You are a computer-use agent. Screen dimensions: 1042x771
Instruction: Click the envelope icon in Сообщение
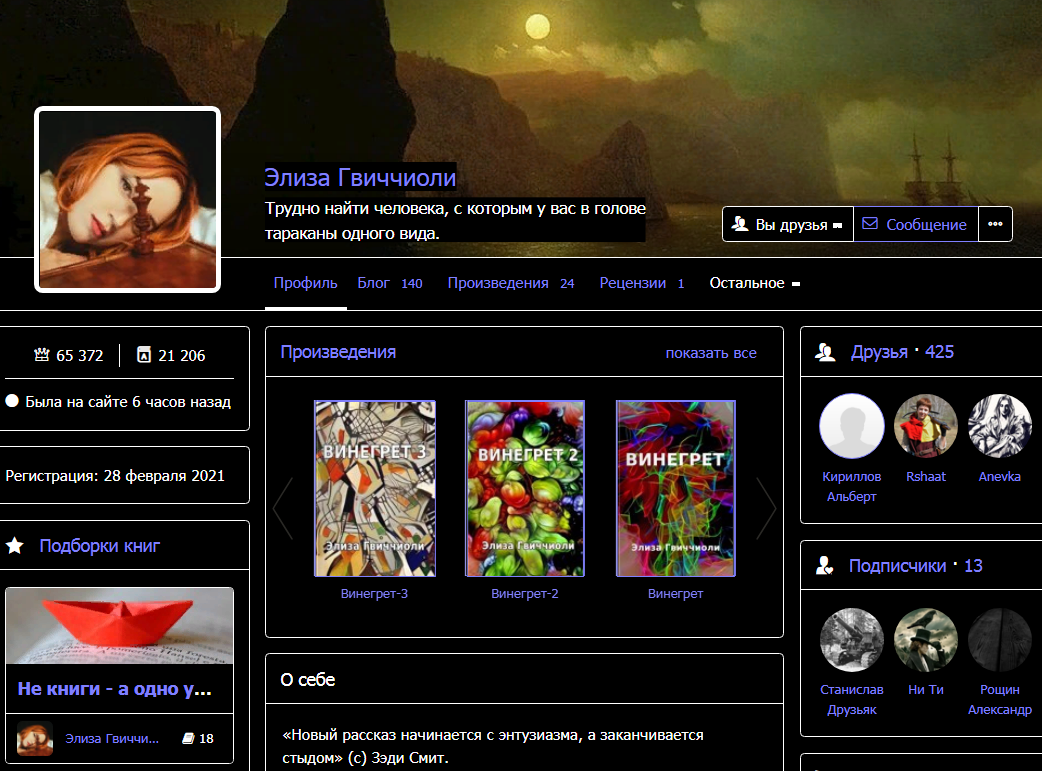click(x=870, y=224)
